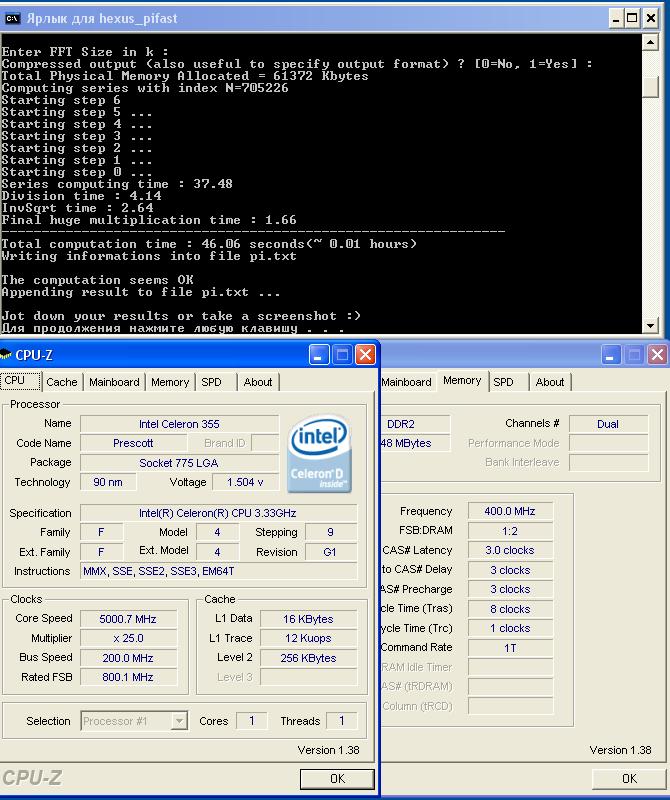Viewport: 670px width, 800px height.
Task: Click Specification field Celeron CPU 3.33GHz
Action: 218,513
